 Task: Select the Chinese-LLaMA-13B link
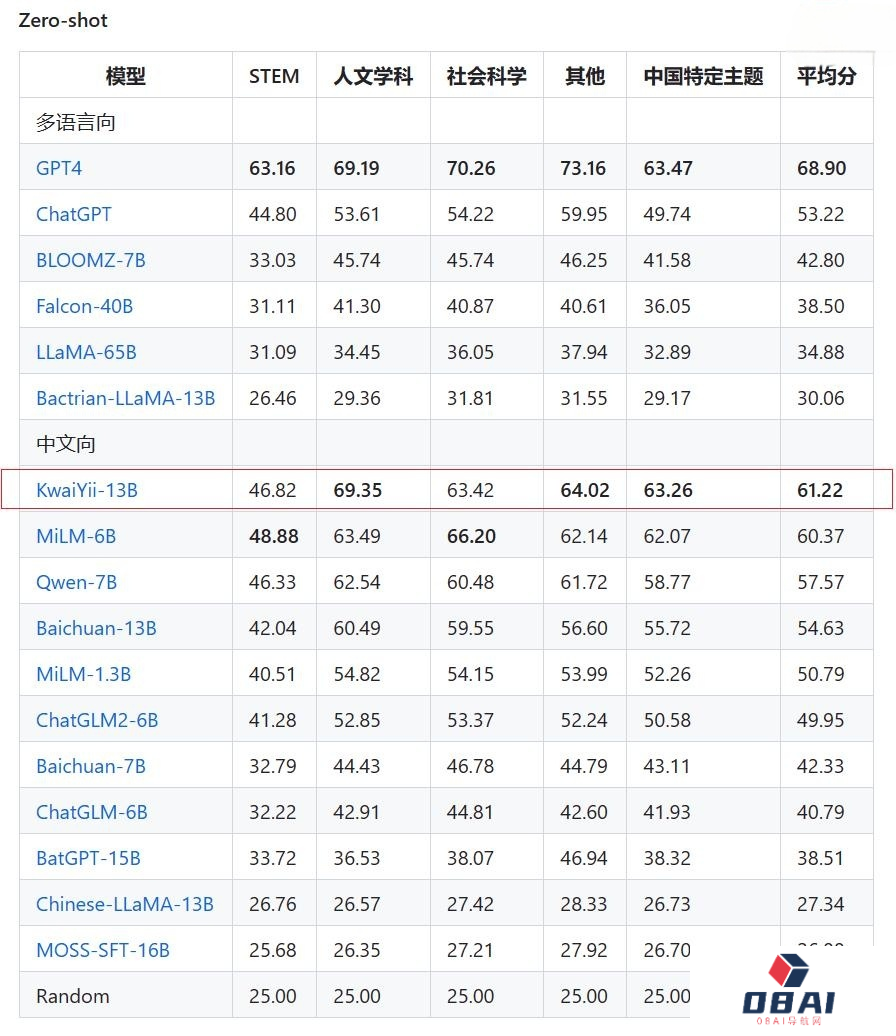point(125,904)
